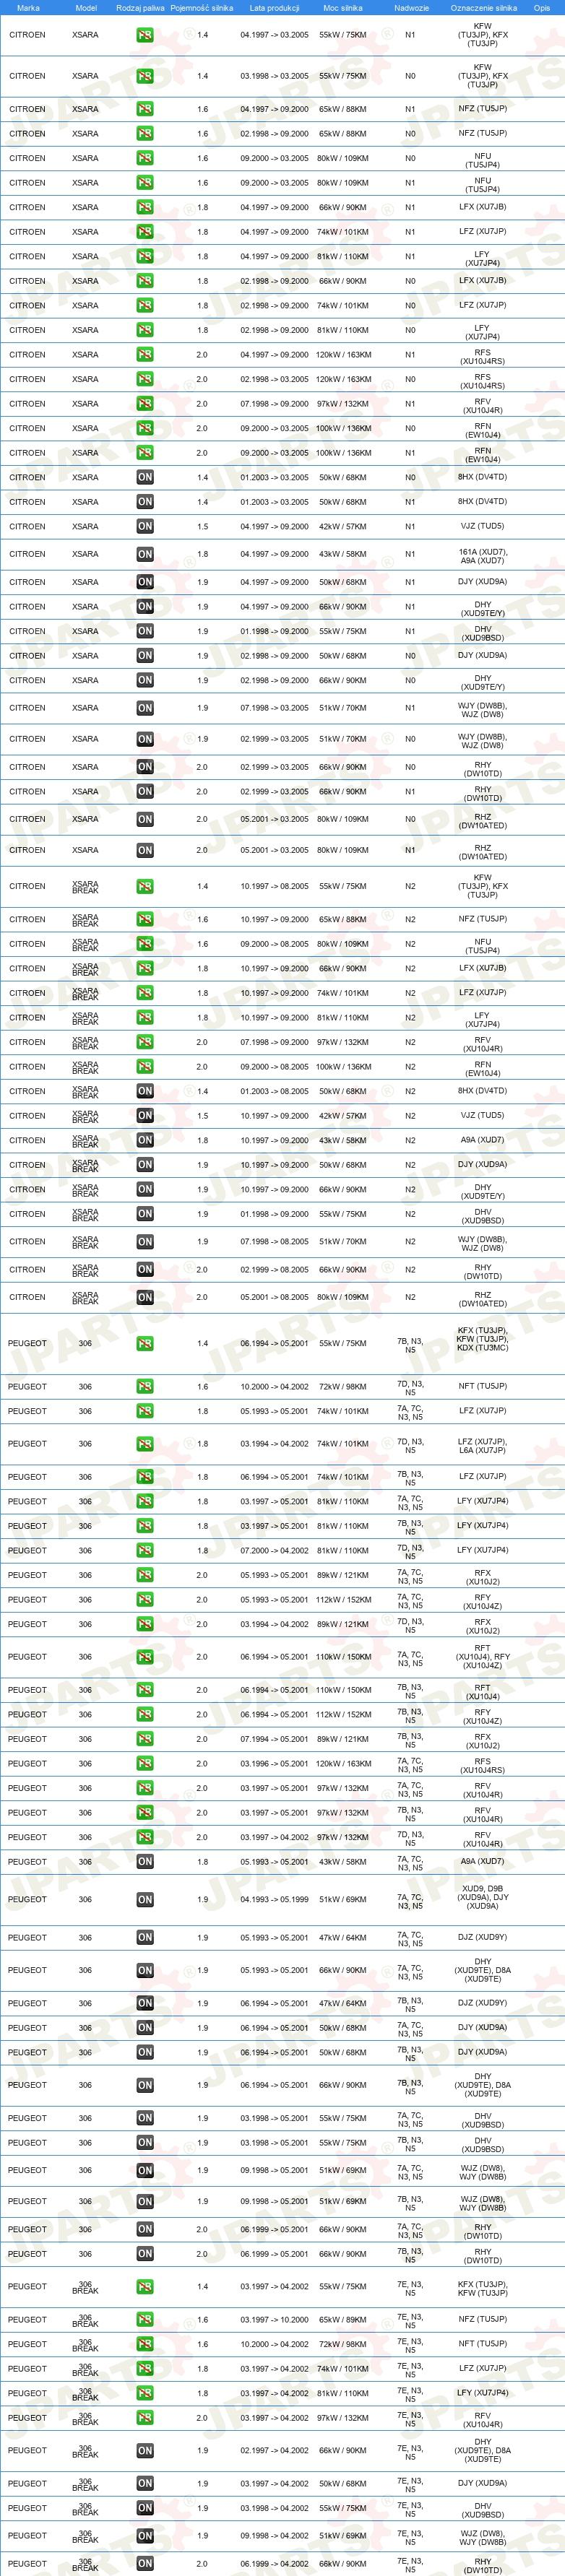Select the 'LFZ (XU7JP), L6A (XU7JP)' engine cell
Viewport: 565px width, 2576px height.
pyautogui.click(x=482, y=1446)
